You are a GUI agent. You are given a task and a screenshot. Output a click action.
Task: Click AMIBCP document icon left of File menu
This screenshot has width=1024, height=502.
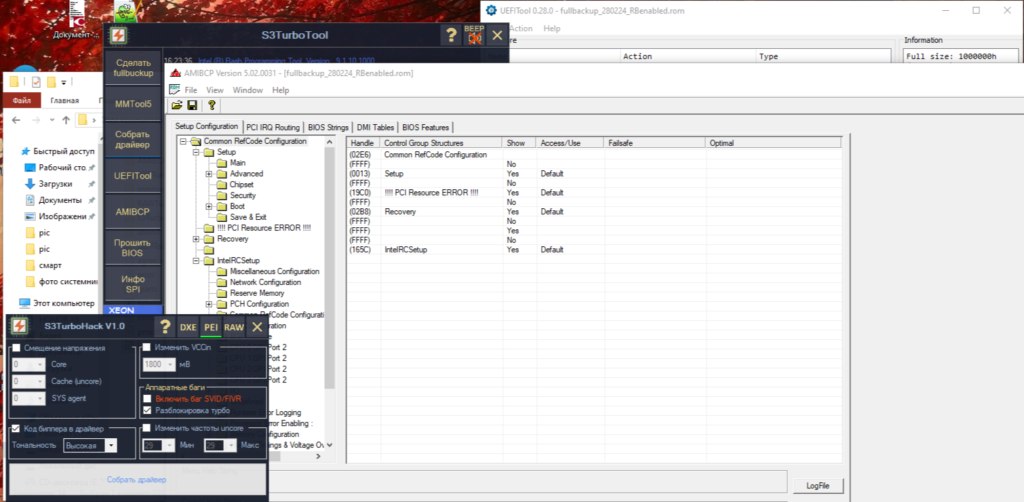[x=174, y=89]
